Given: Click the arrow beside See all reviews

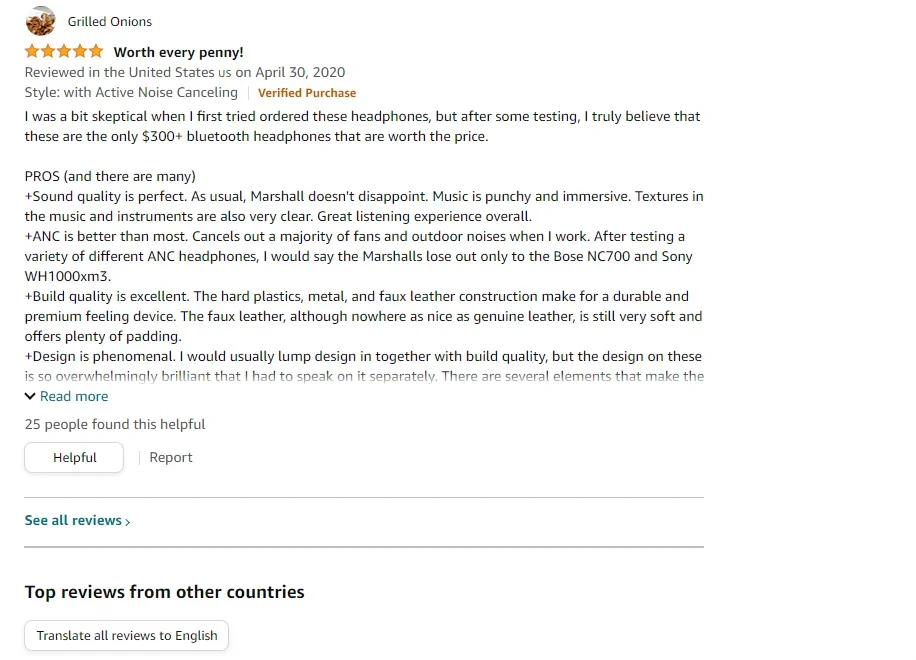Looking at the screenshot, I should (x=128, y=522).
